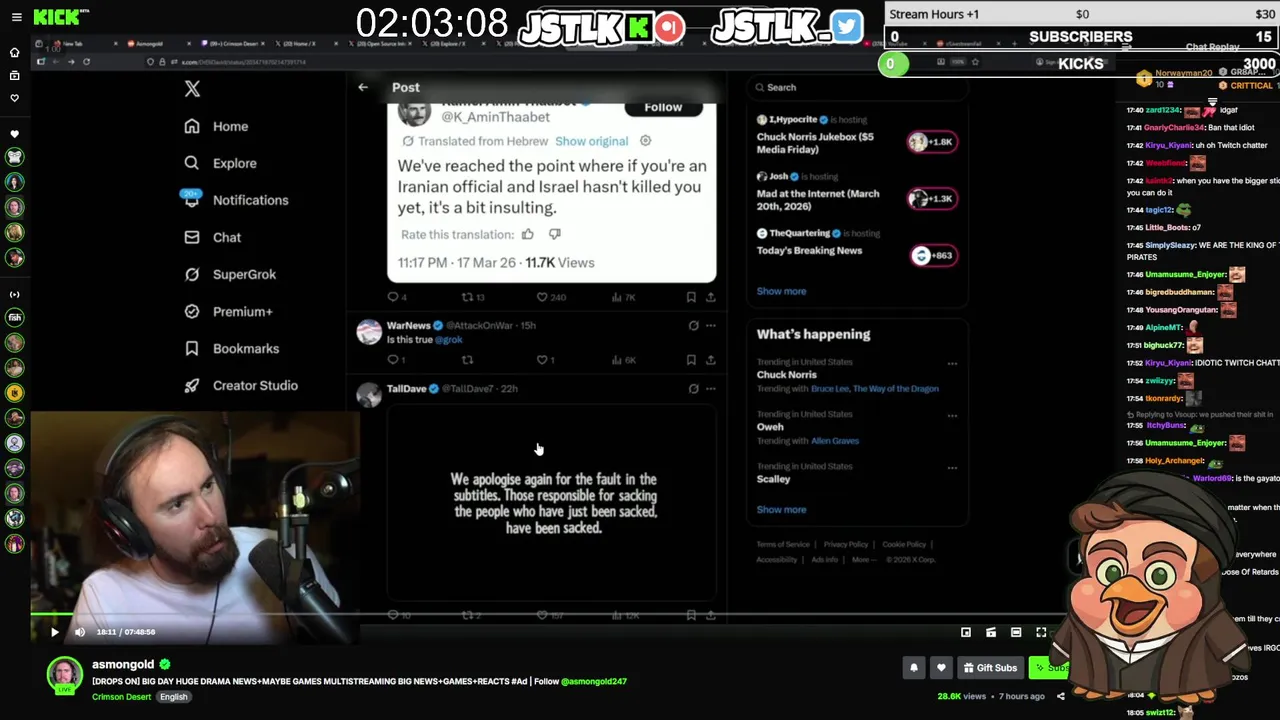Turn on asmongold notification bell

tap(914, 668)
